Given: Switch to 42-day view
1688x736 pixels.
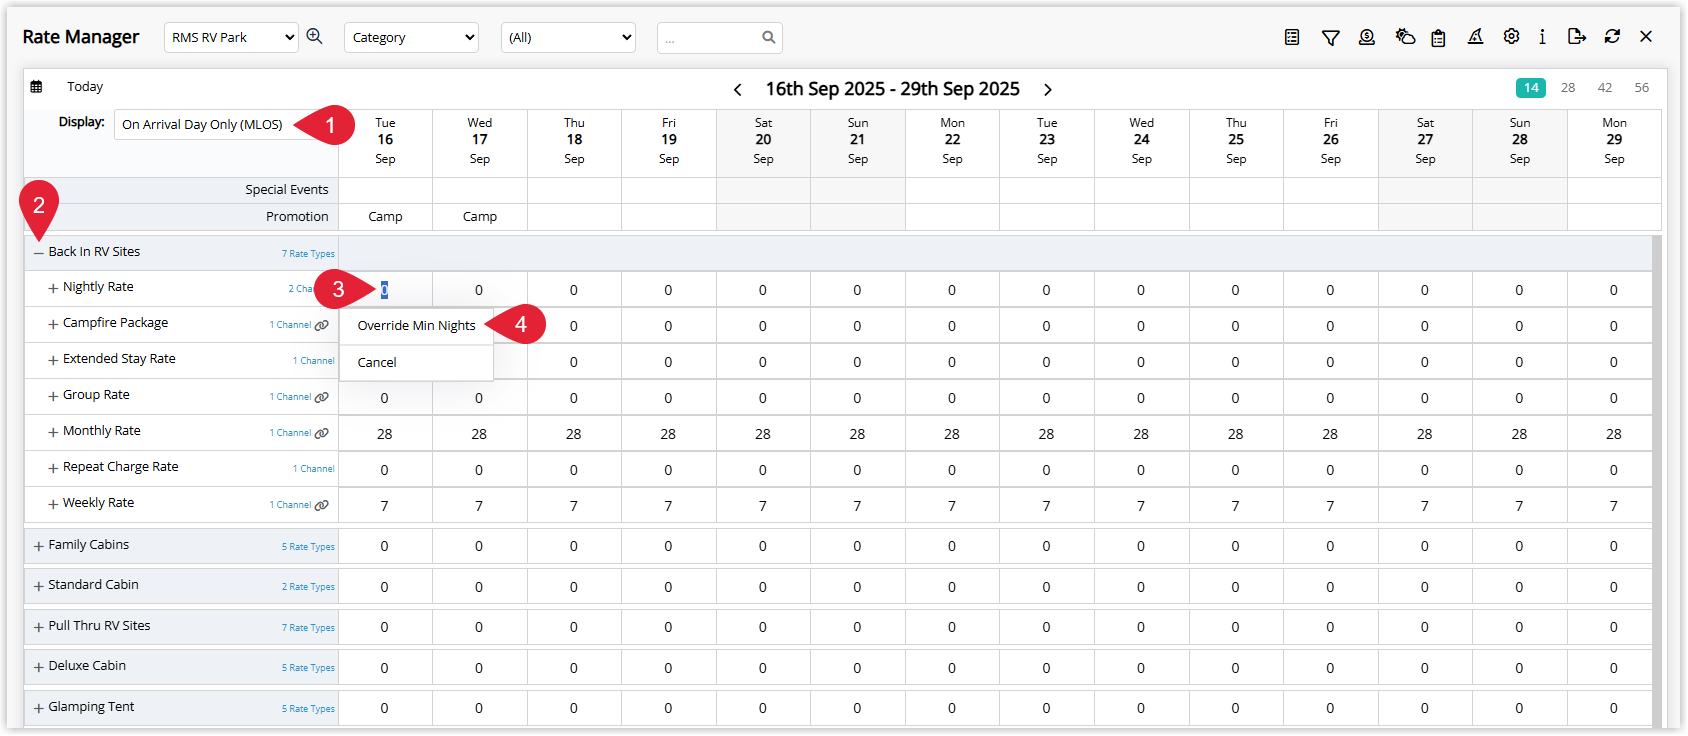Looking at the screenshot, I should tap(1605, 88).
